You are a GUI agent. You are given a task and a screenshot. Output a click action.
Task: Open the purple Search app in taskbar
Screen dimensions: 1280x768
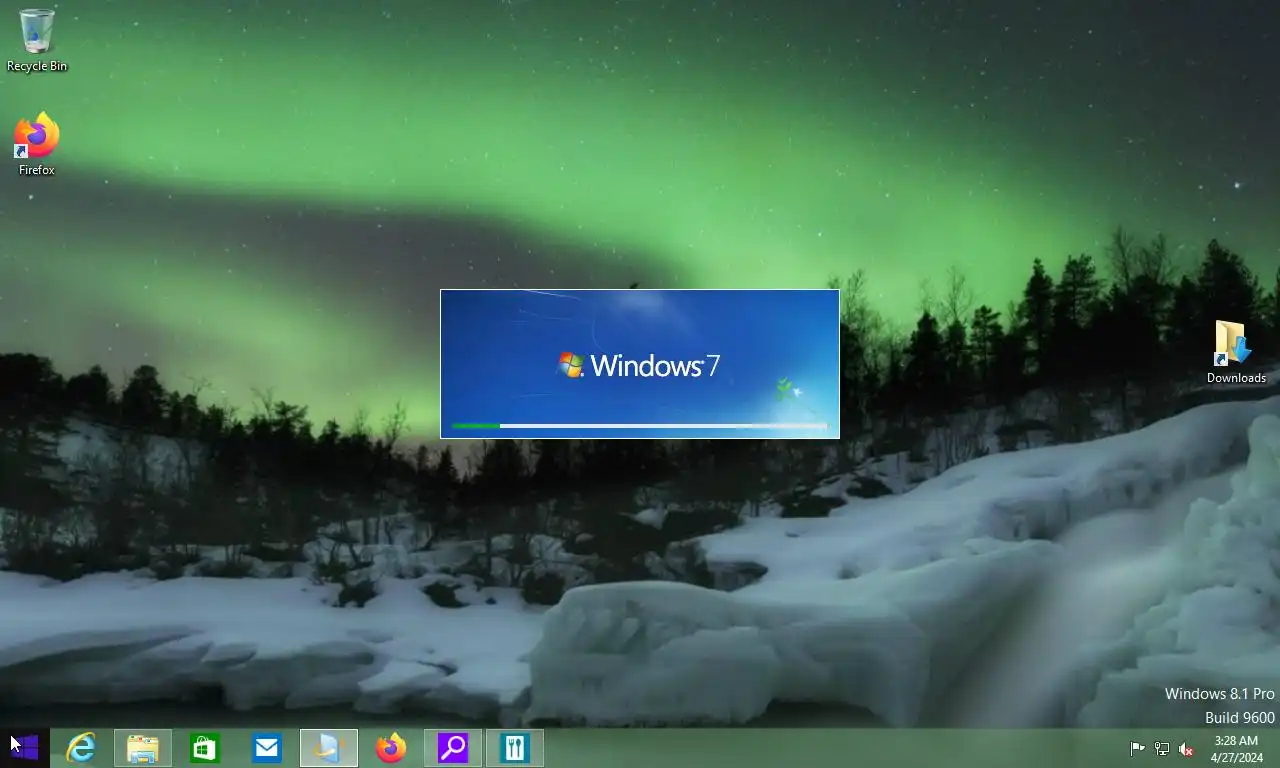[x=453, y=748]
